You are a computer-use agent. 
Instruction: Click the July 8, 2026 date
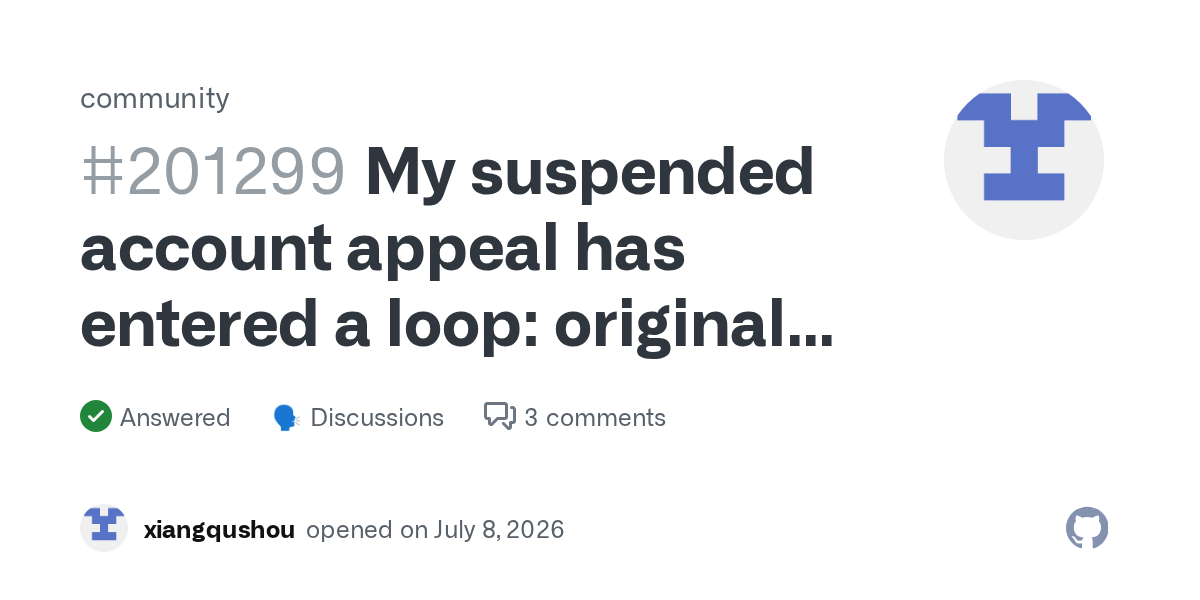pos(499,529)
